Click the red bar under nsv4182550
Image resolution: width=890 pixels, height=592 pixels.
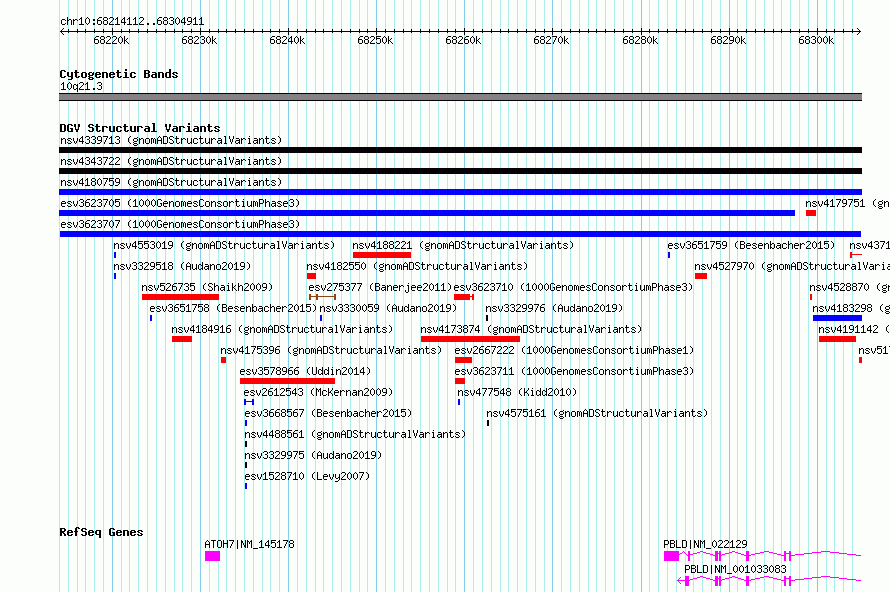click(312, 276)
